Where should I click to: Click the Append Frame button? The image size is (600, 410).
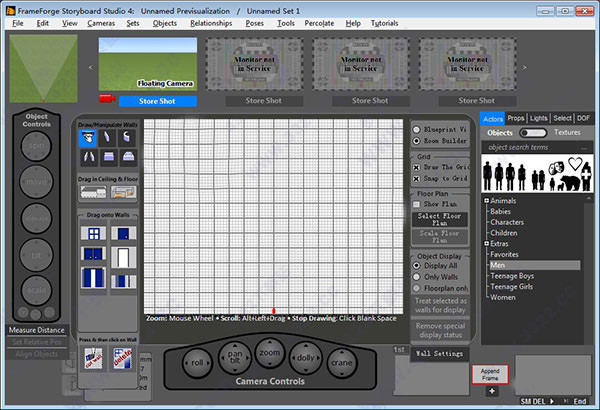[x=490, y=374]
